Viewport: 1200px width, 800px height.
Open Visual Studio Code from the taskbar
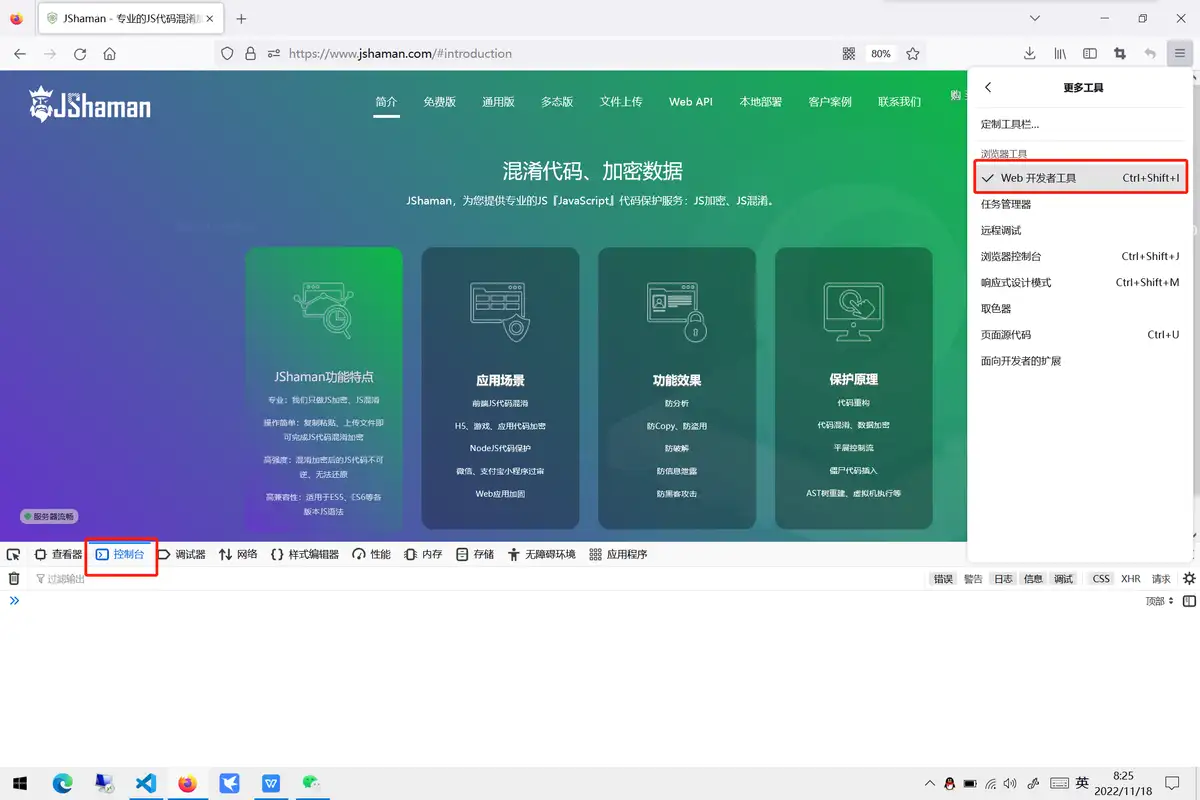(146, 783)
